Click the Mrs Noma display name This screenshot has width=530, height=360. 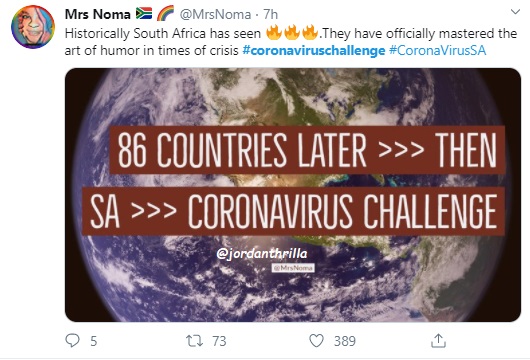click(x=97, y=14)
